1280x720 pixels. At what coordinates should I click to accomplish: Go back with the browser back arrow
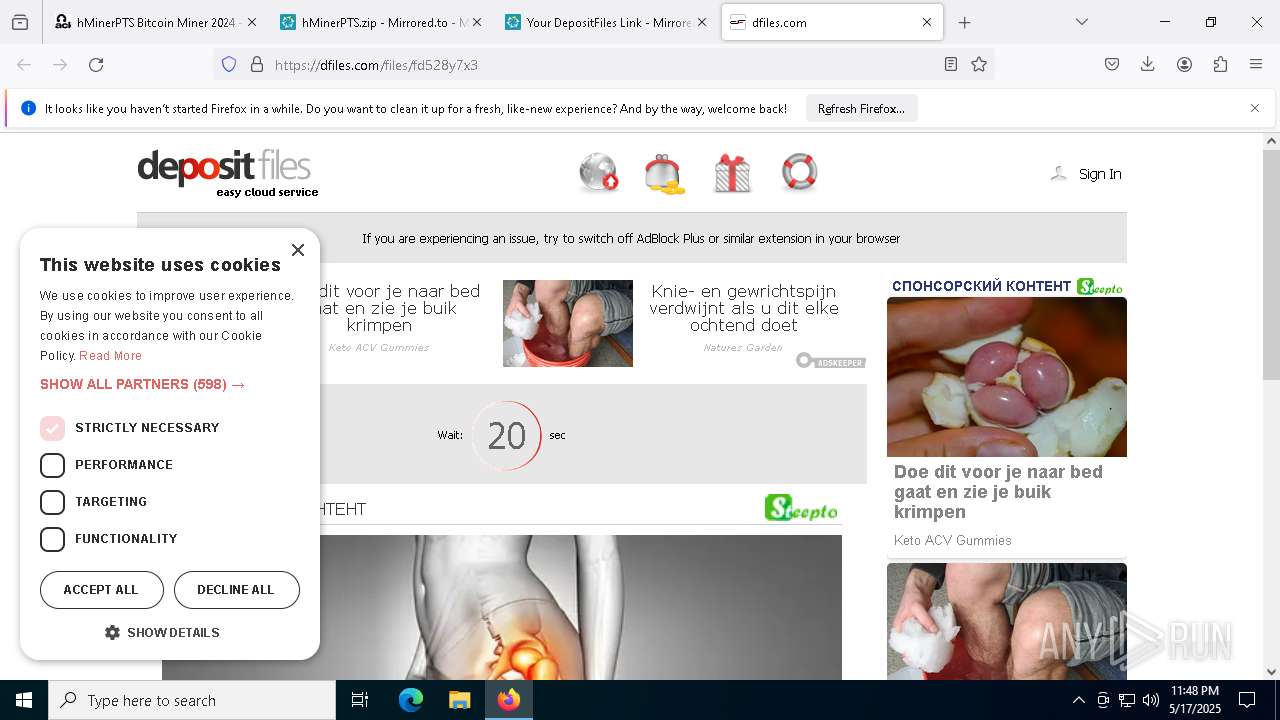(24, 64)
